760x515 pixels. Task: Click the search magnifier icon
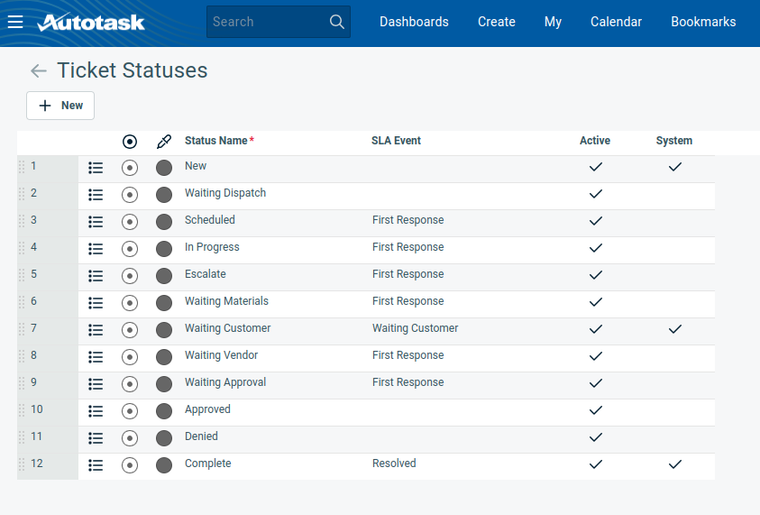[337, 22]
